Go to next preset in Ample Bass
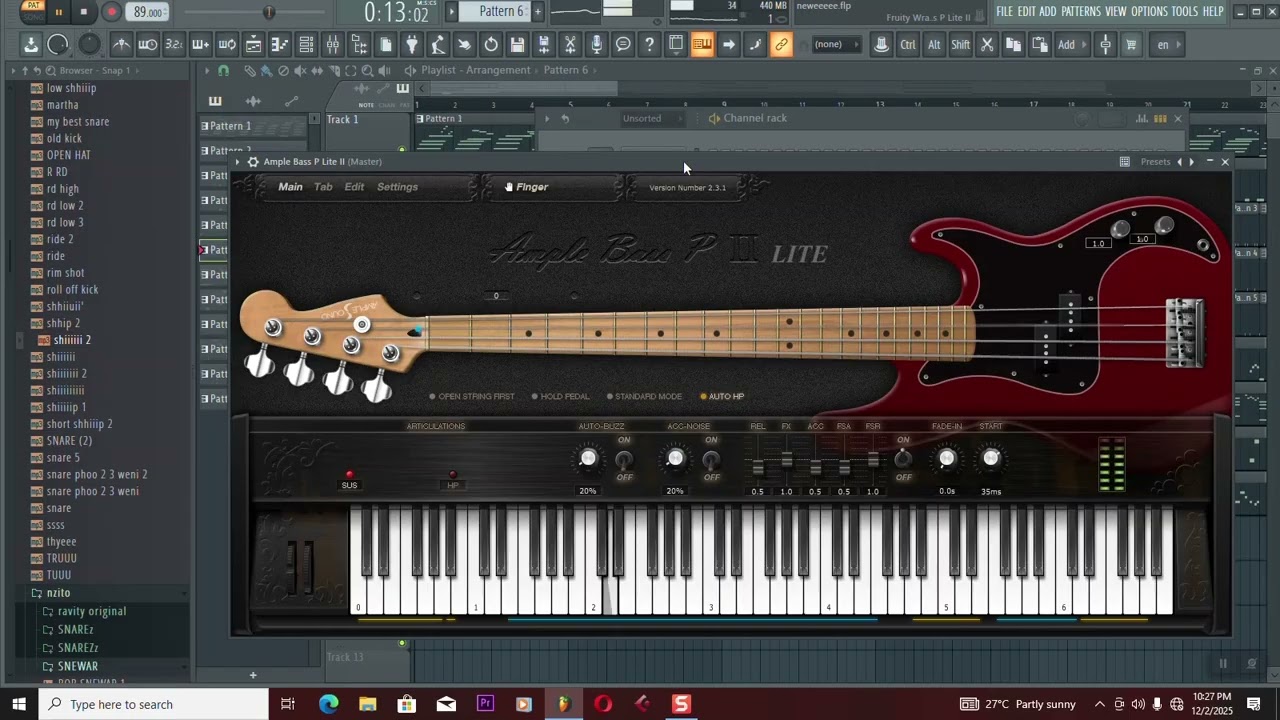This screenshot has height=720, width=1280. [1191, 162]
